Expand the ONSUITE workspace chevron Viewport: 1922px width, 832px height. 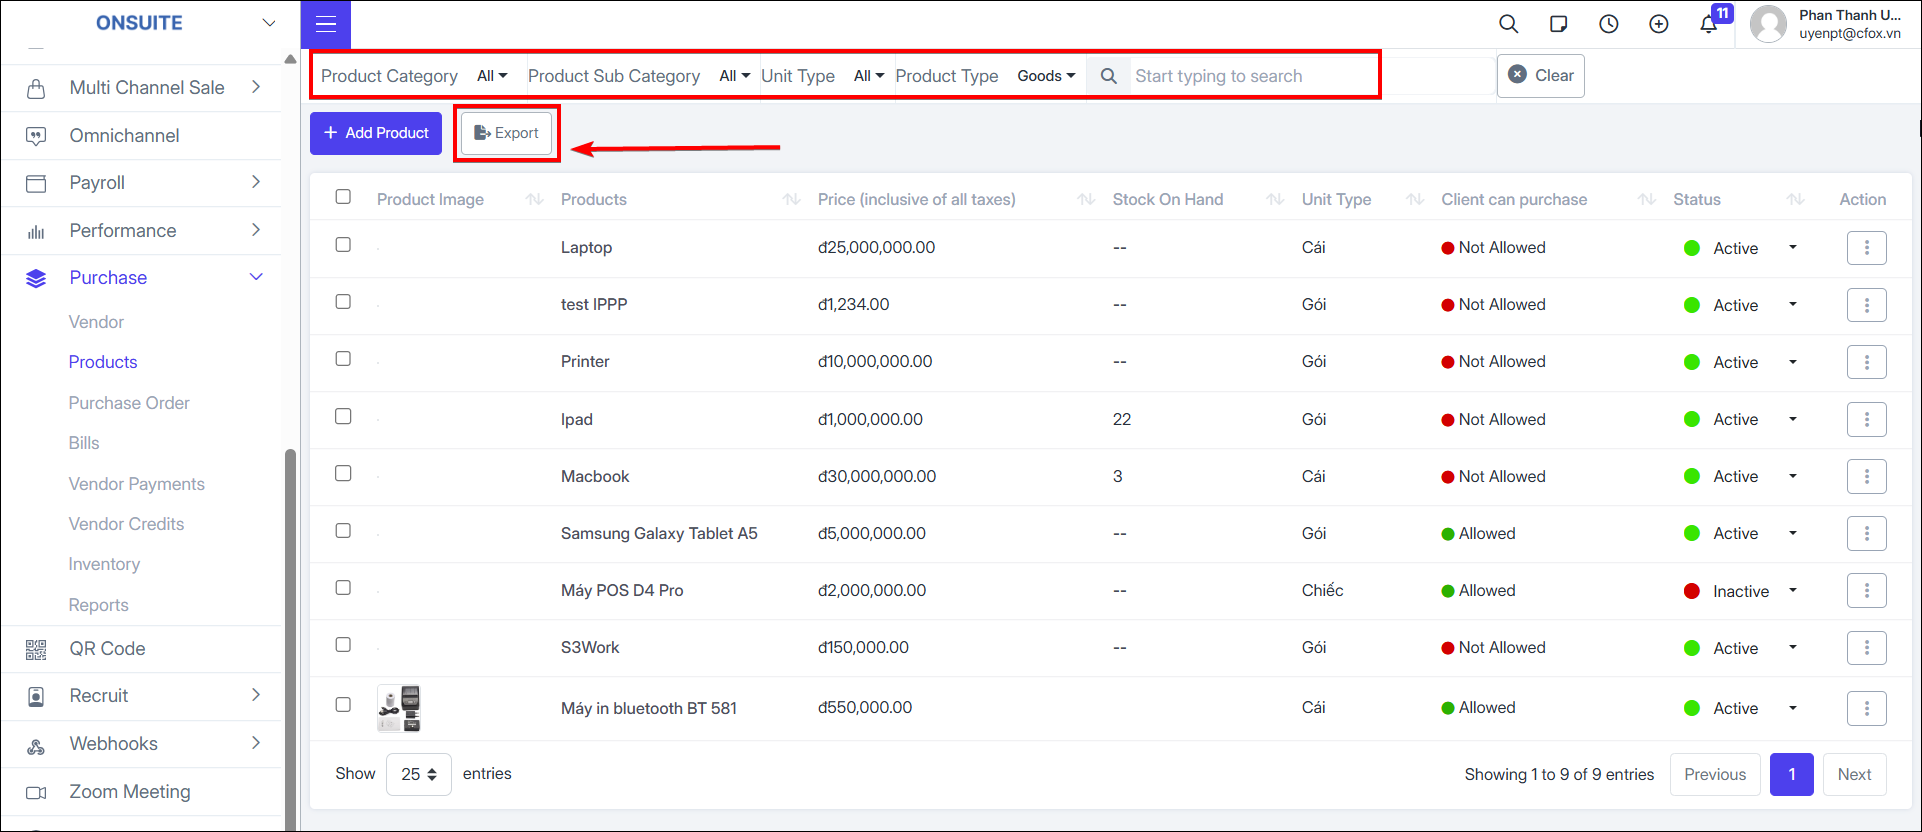pos(268,23)
